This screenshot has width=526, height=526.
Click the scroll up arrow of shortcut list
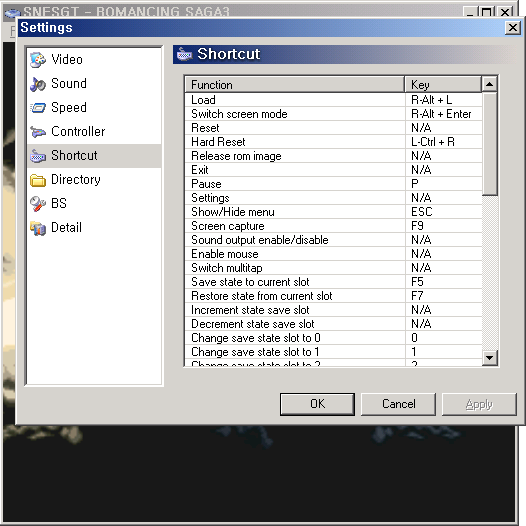point(489,84)
